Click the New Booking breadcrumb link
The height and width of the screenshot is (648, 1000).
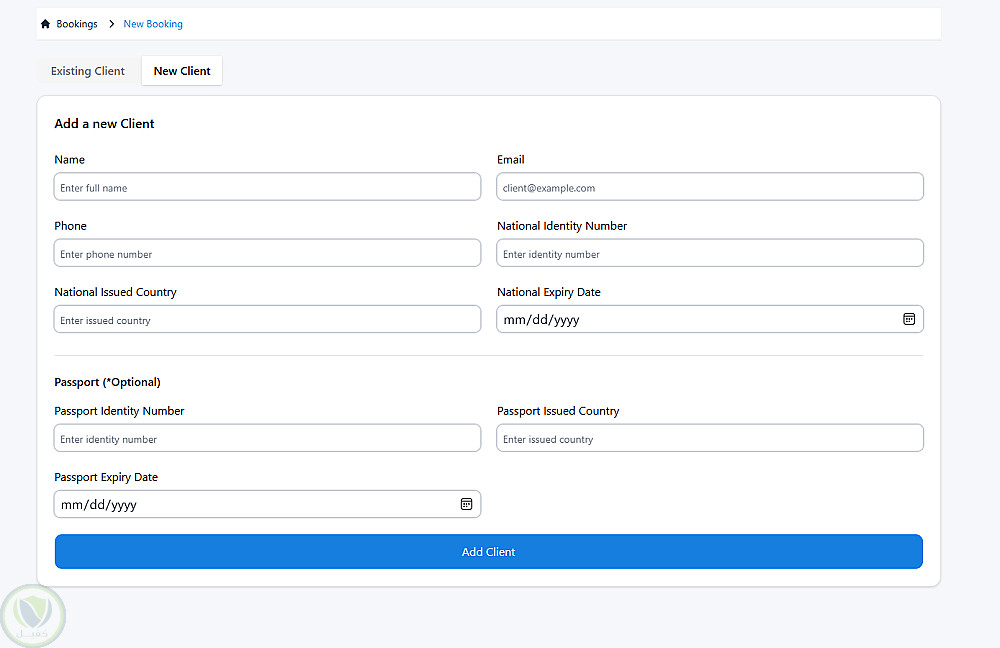(x=153, y=24)
